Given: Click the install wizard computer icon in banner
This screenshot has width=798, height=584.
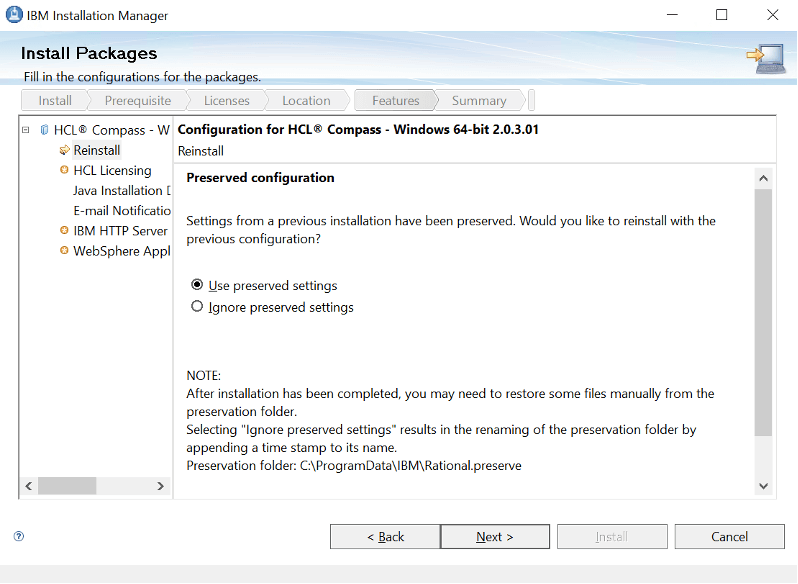Looking at the screenshot, I should click(x=764, y=58).
